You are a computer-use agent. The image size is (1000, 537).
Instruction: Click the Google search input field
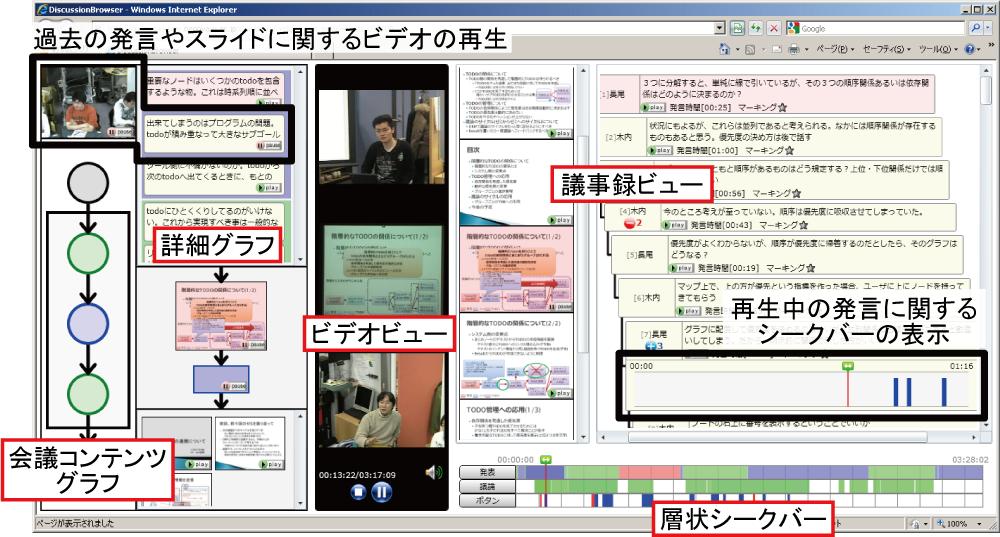[x=882, y=28]
